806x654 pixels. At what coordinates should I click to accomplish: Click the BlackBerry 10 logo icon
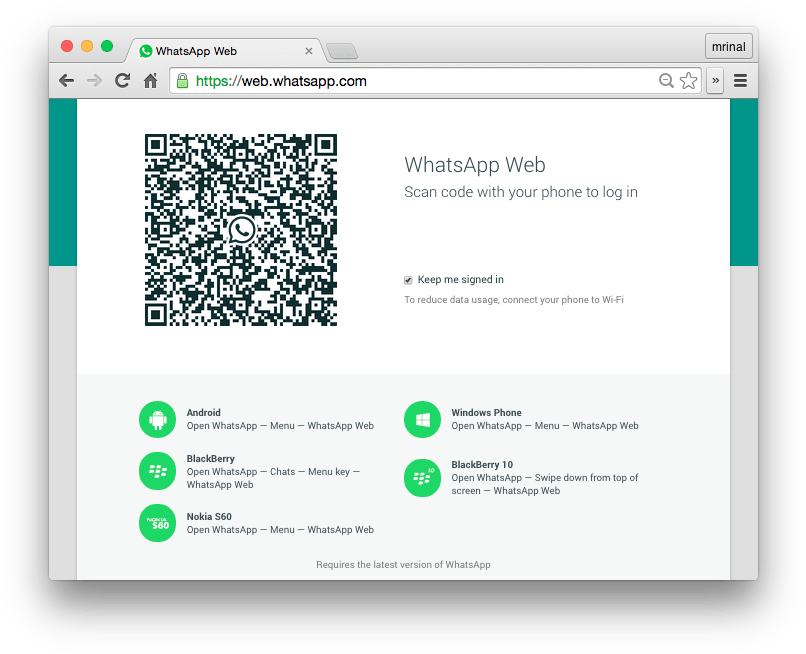(x=423, y=478)
